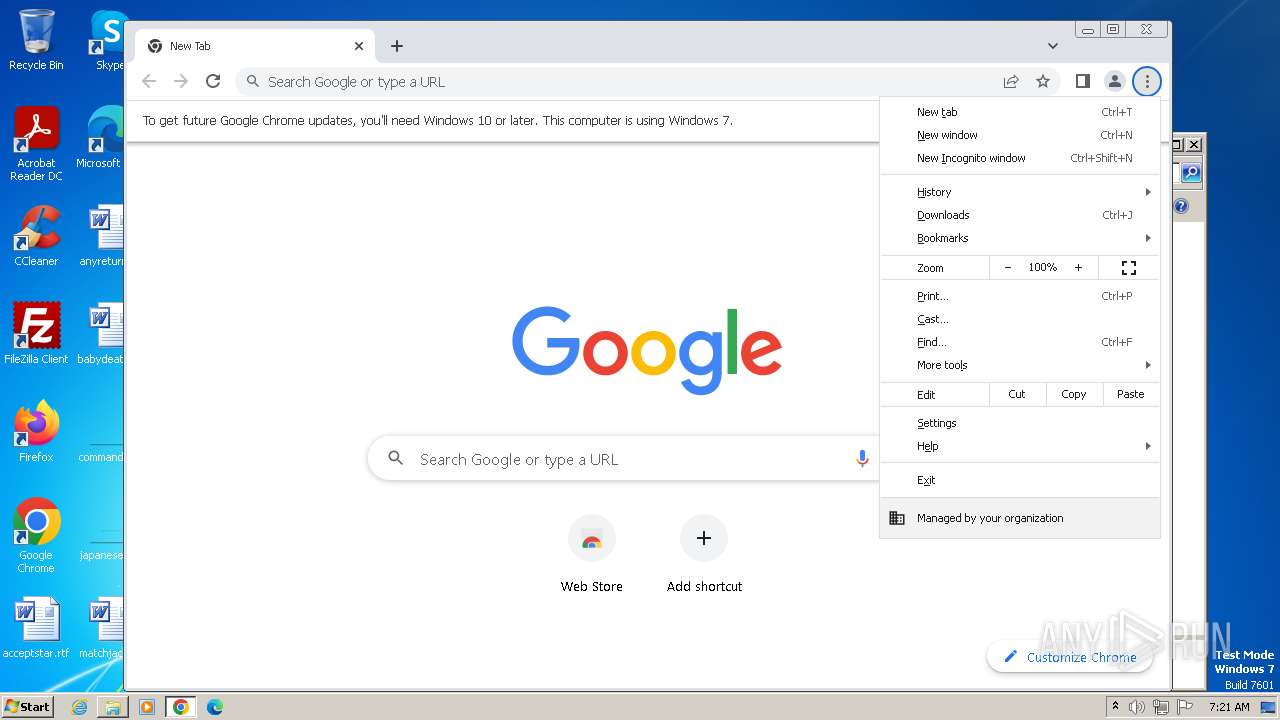Show hidden tray icons arrow
This screenshot has width=1280, height=720.
click(1115, 707)
